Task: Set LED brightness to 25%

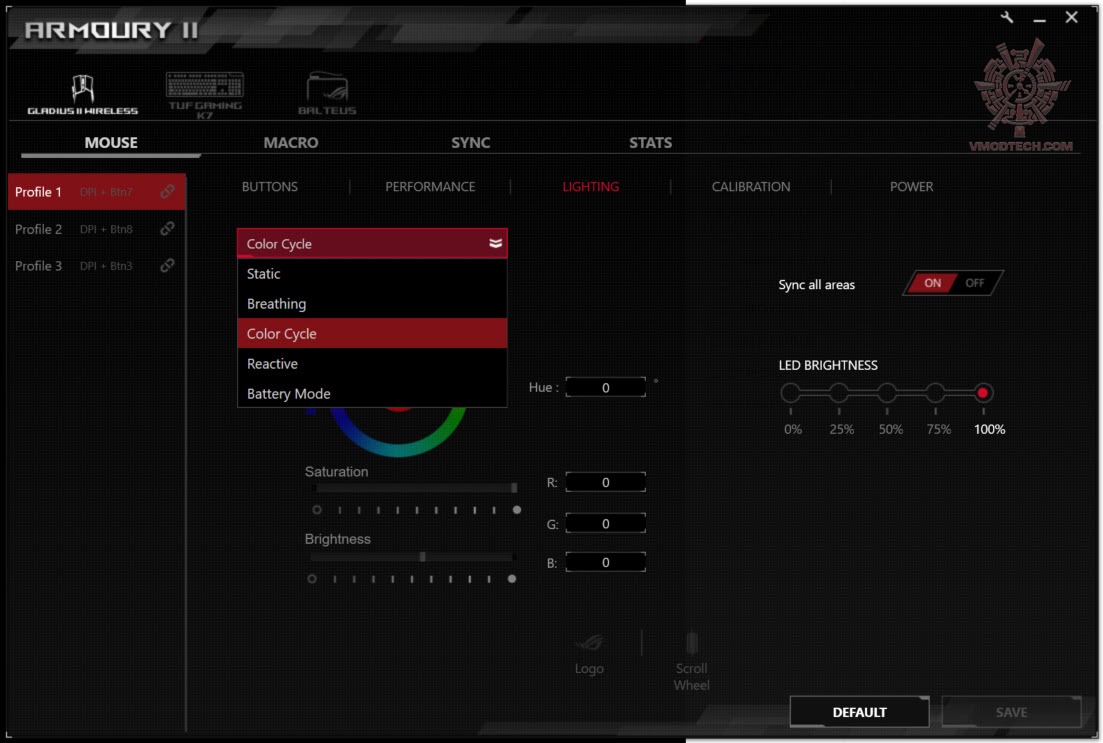Action: 839,393
